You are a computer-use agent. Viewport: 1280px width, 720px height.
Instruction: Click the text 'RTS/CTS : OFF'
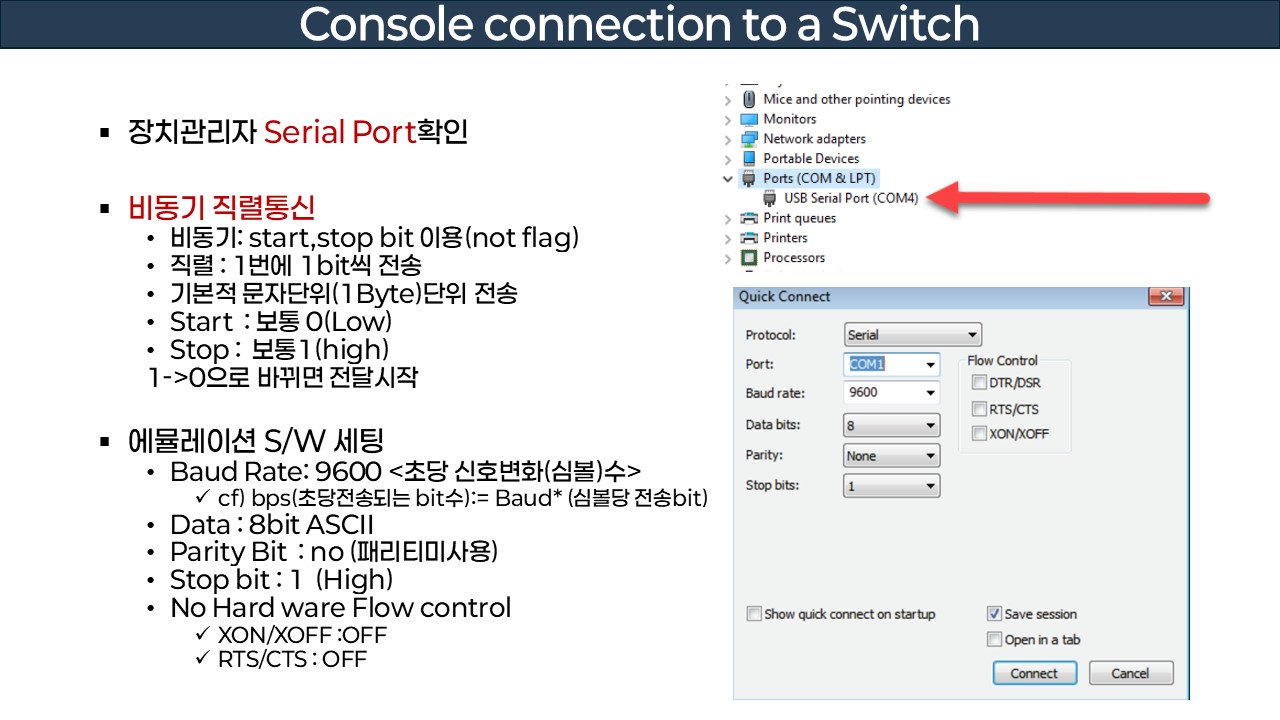(292, 659)
